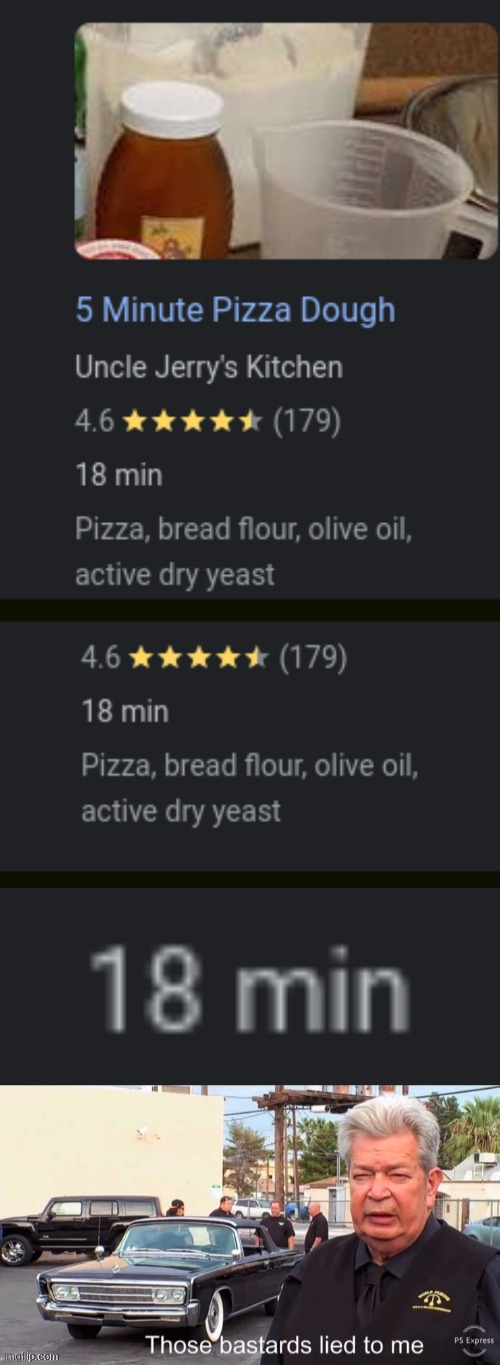Click the star rating in the first card

192,422
